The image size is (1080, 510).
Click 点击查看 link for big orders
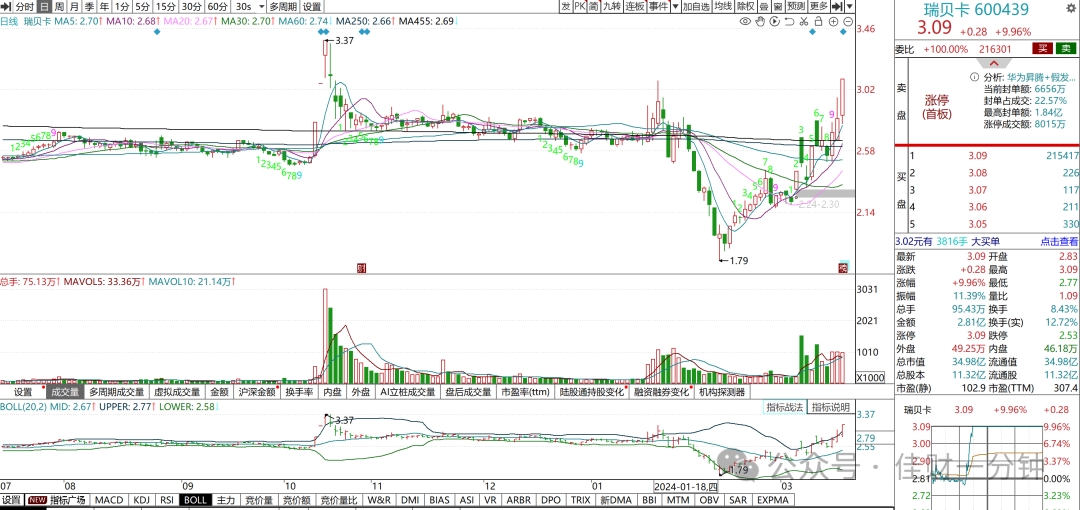point(1059,241)
